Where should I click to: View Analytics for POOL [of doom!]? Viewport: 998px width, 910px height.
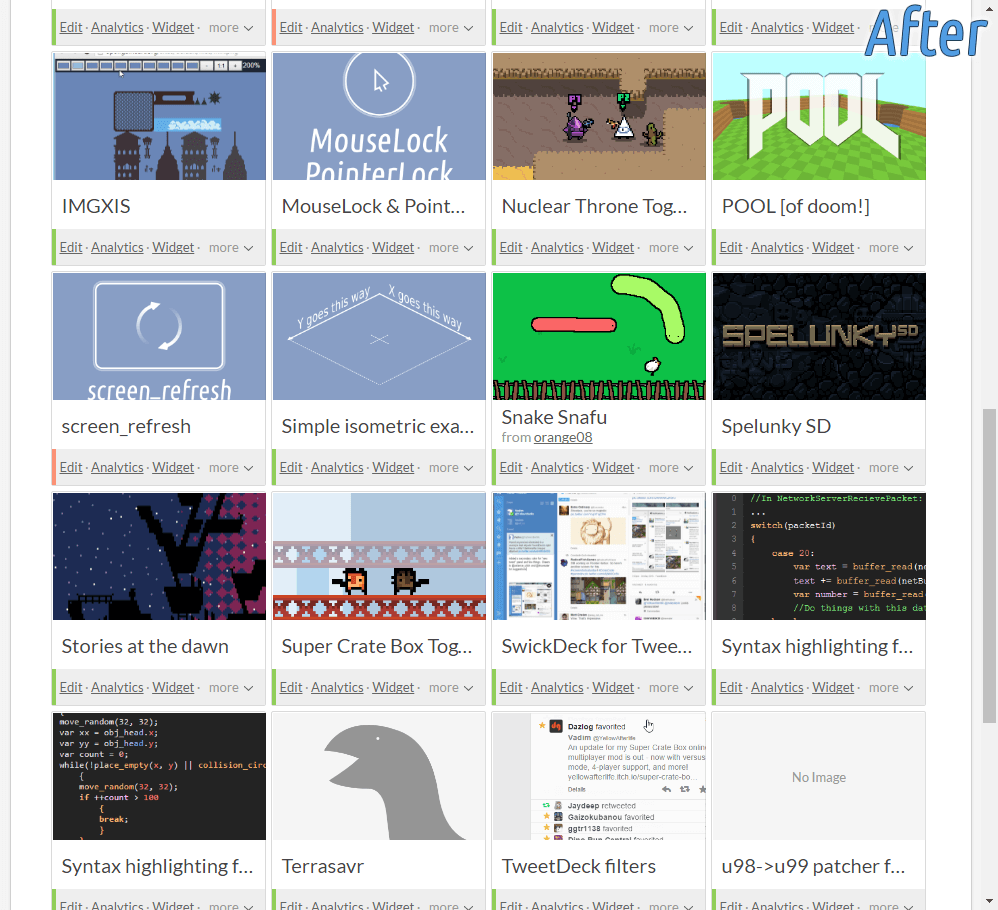pyautogui.click(x=777, y=247)
